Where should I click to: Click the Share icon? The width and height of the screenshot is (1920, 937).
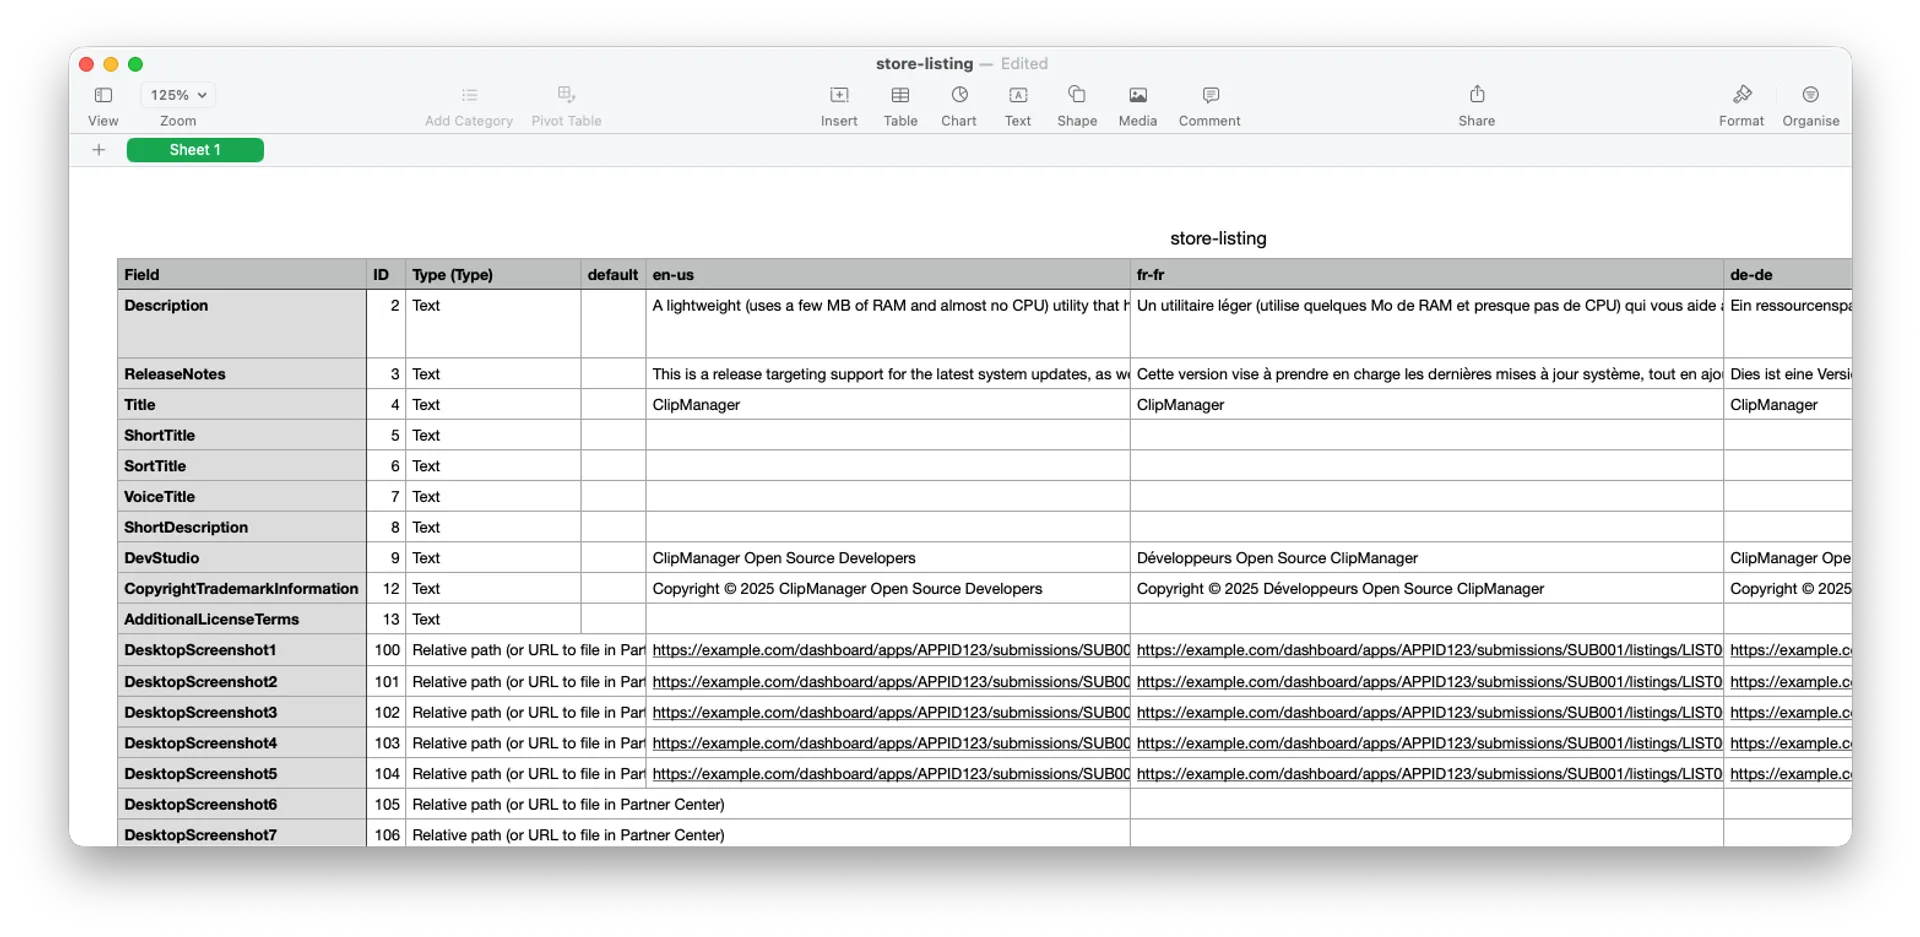(1476, 95)
